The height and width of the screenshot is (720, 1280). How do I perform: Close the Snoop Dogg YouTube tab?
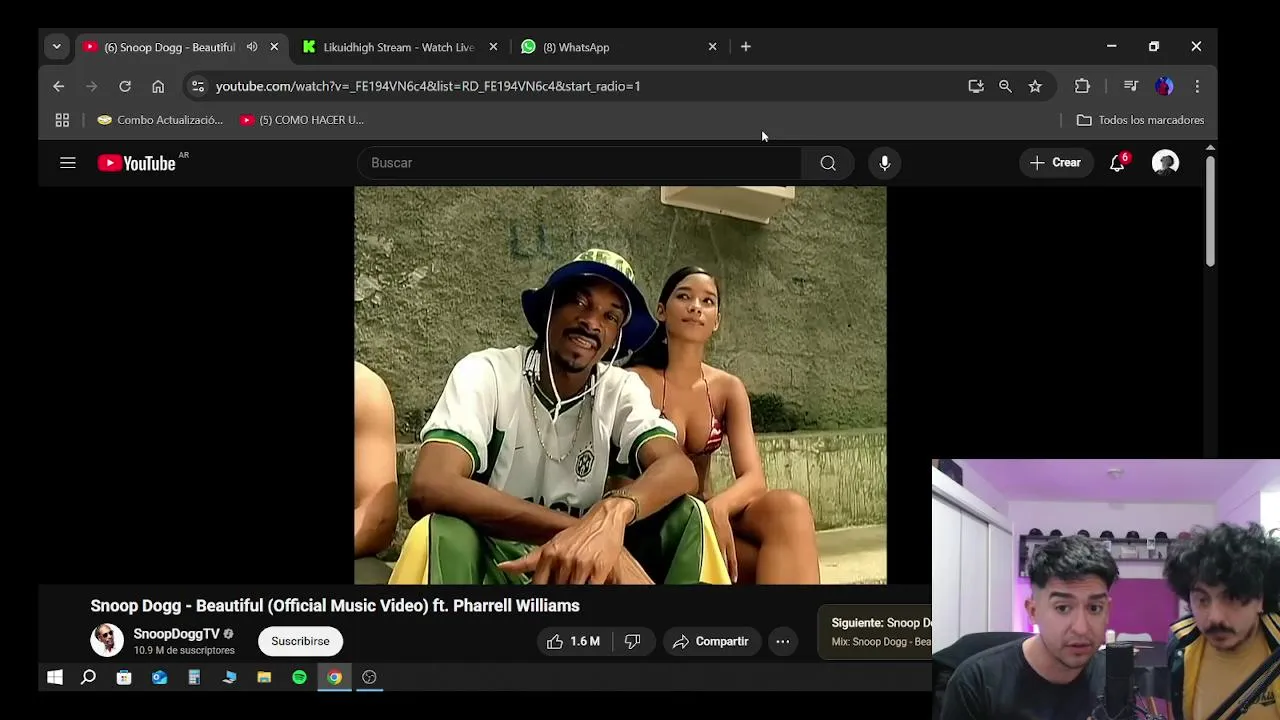click(x=274, y=47)
